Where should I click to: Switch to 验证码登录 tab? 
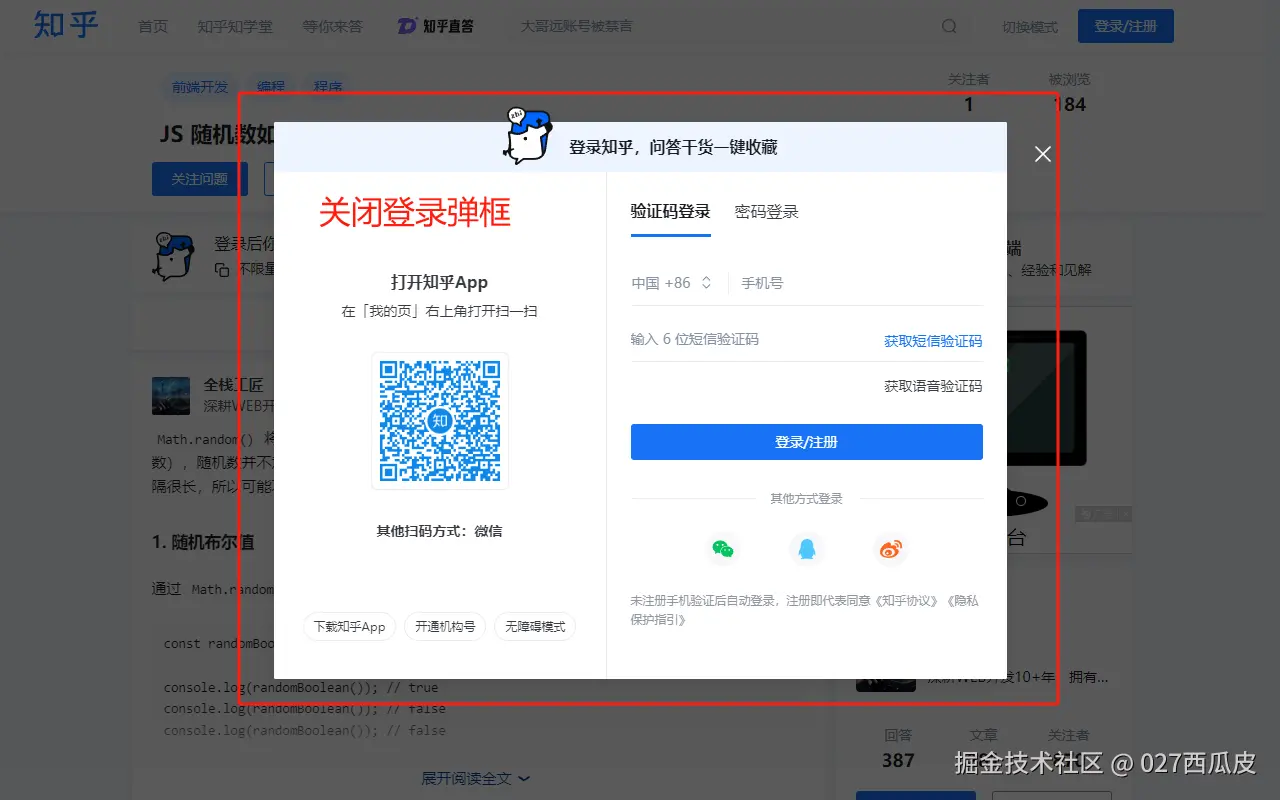point(670,212)
